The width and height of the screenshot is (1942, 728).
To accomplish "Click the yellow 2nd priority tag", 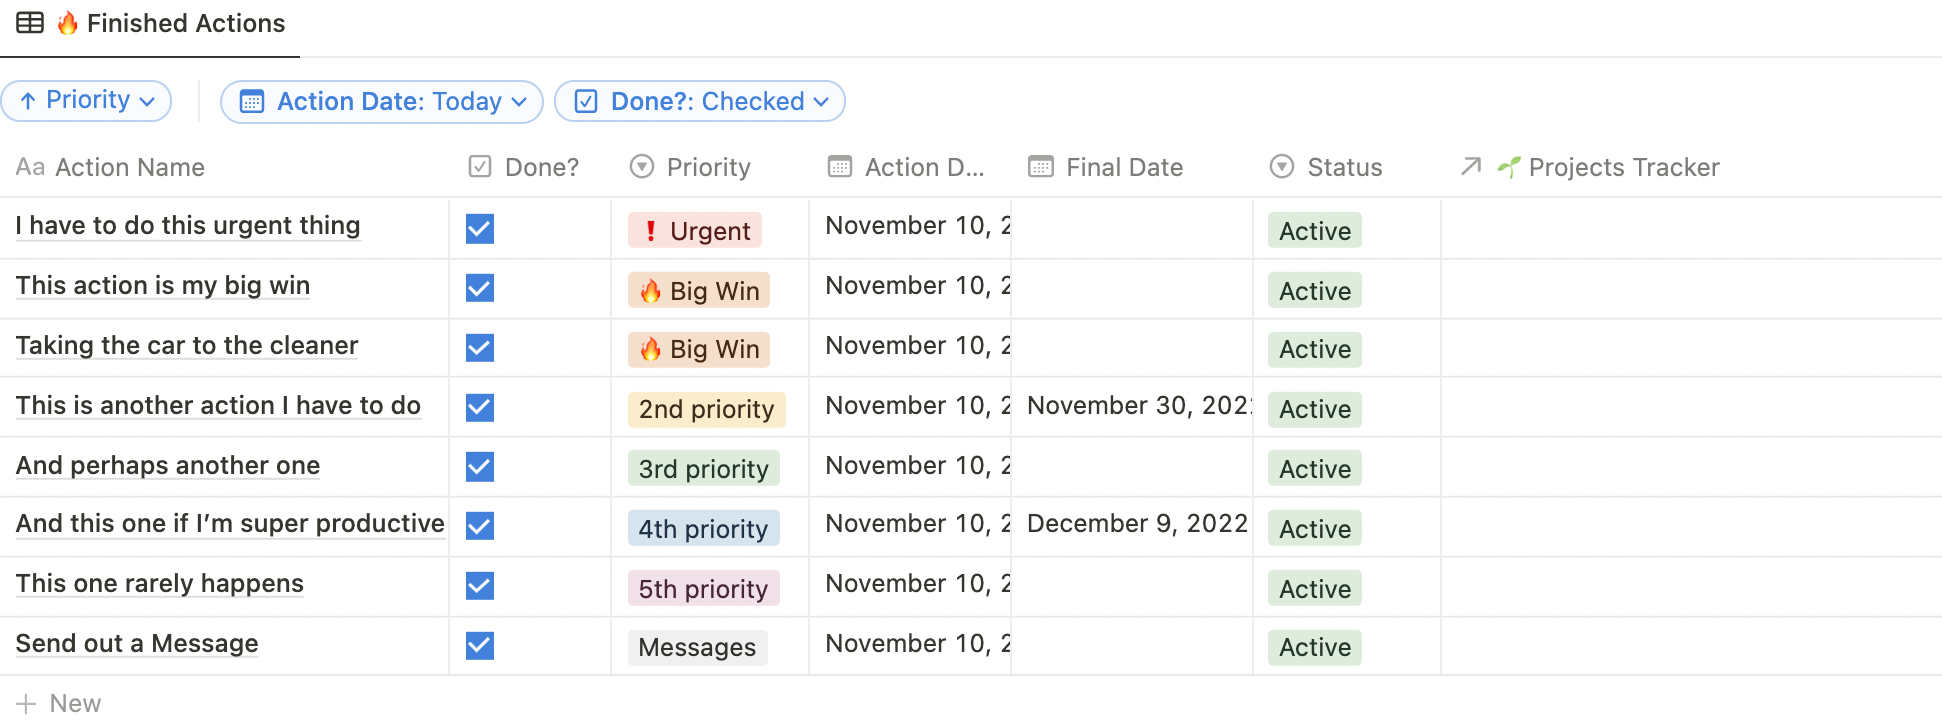I will click(707, 409).
